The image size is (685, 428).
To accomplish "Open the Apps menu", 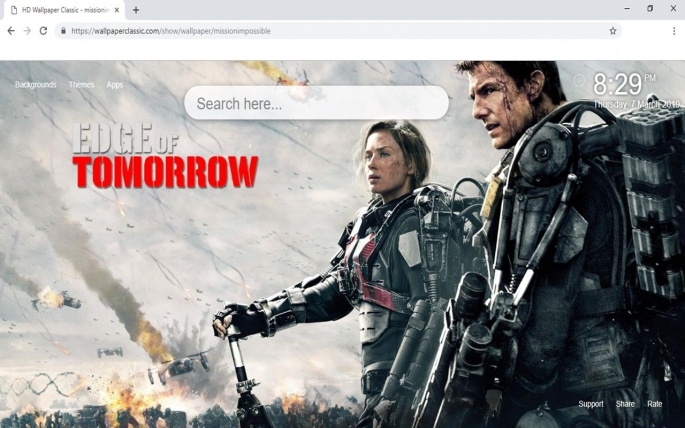I will (x=115, y=85).
